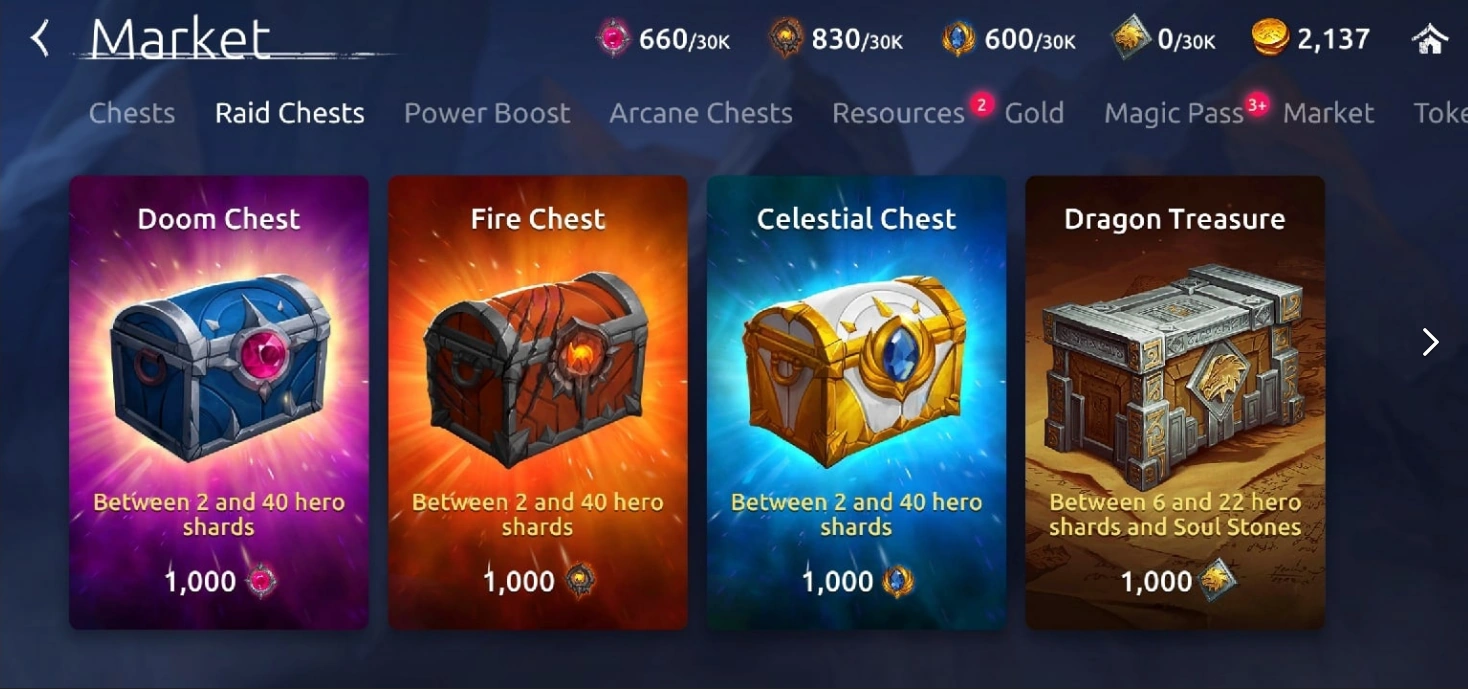Open the Resources tab

click(x=898, y=113)
